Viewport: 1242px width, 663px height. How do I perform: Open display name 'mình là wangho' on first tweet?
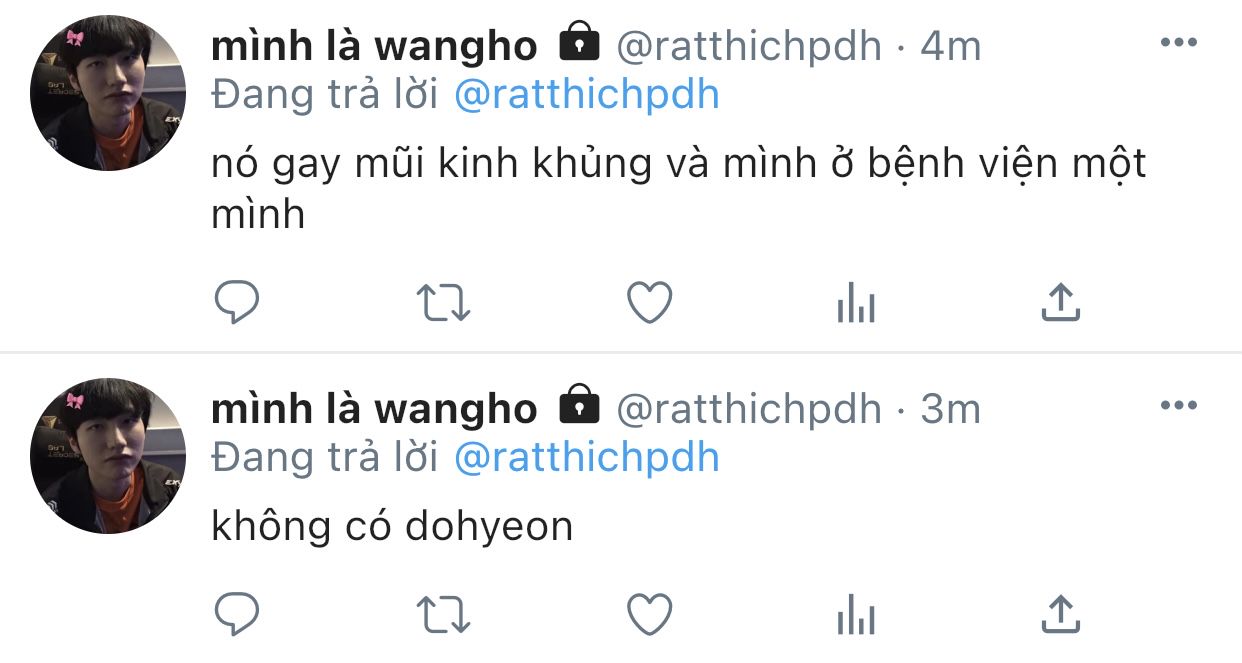coord(374,45)
